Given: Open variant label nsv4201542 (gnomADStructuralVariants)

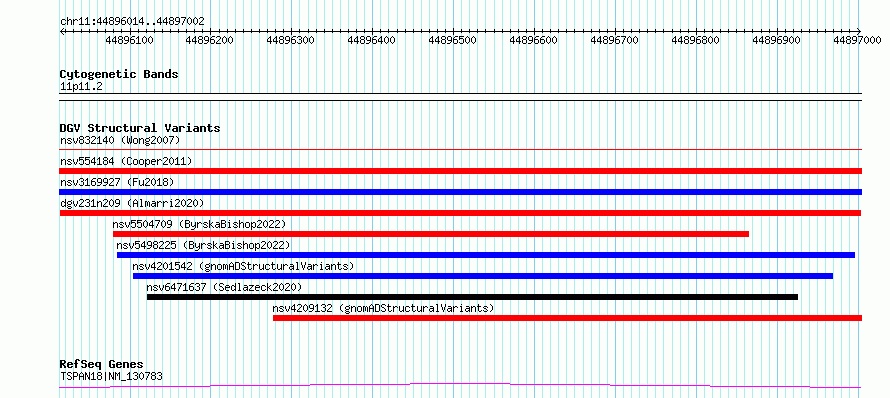Looking at the screenshot, I should [244, 266].
